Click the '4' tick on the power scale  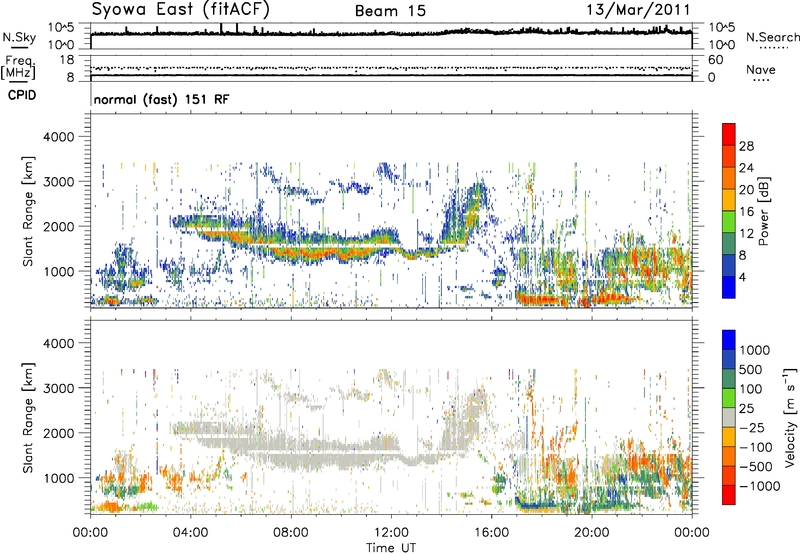pyautogui.click(x=742, y=277)
